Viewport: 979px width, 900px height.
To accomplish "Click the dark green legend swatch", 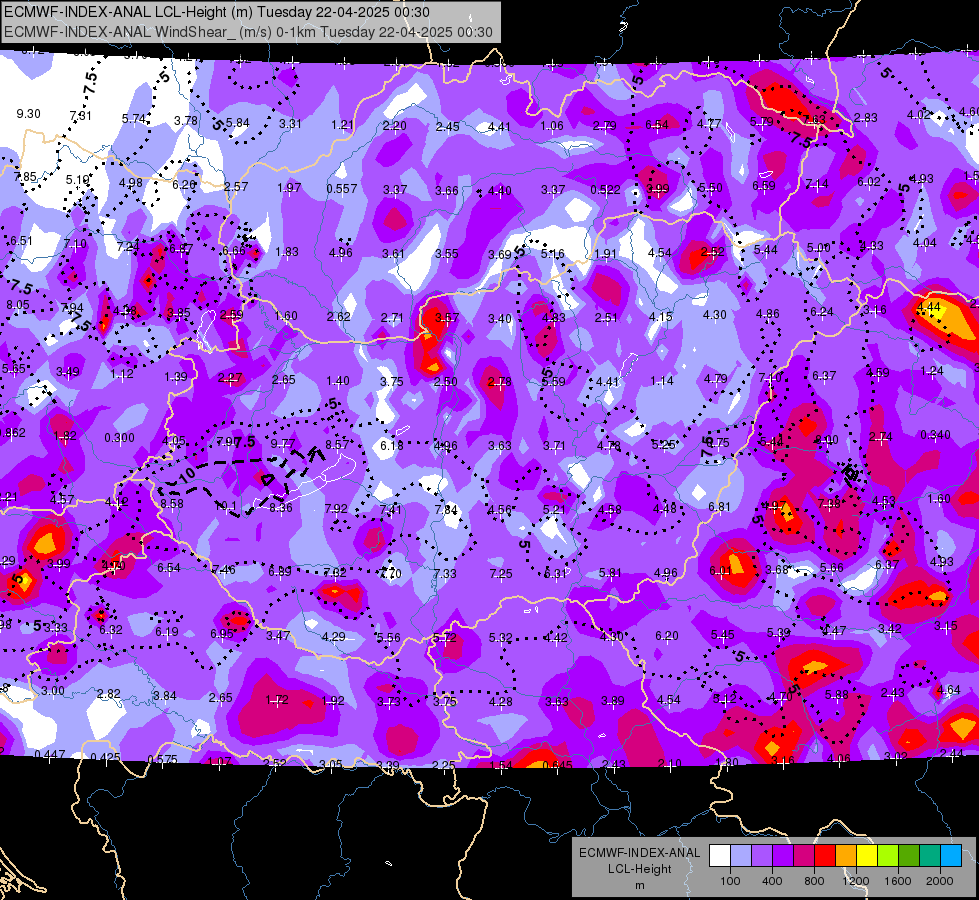I will [908, 855].
